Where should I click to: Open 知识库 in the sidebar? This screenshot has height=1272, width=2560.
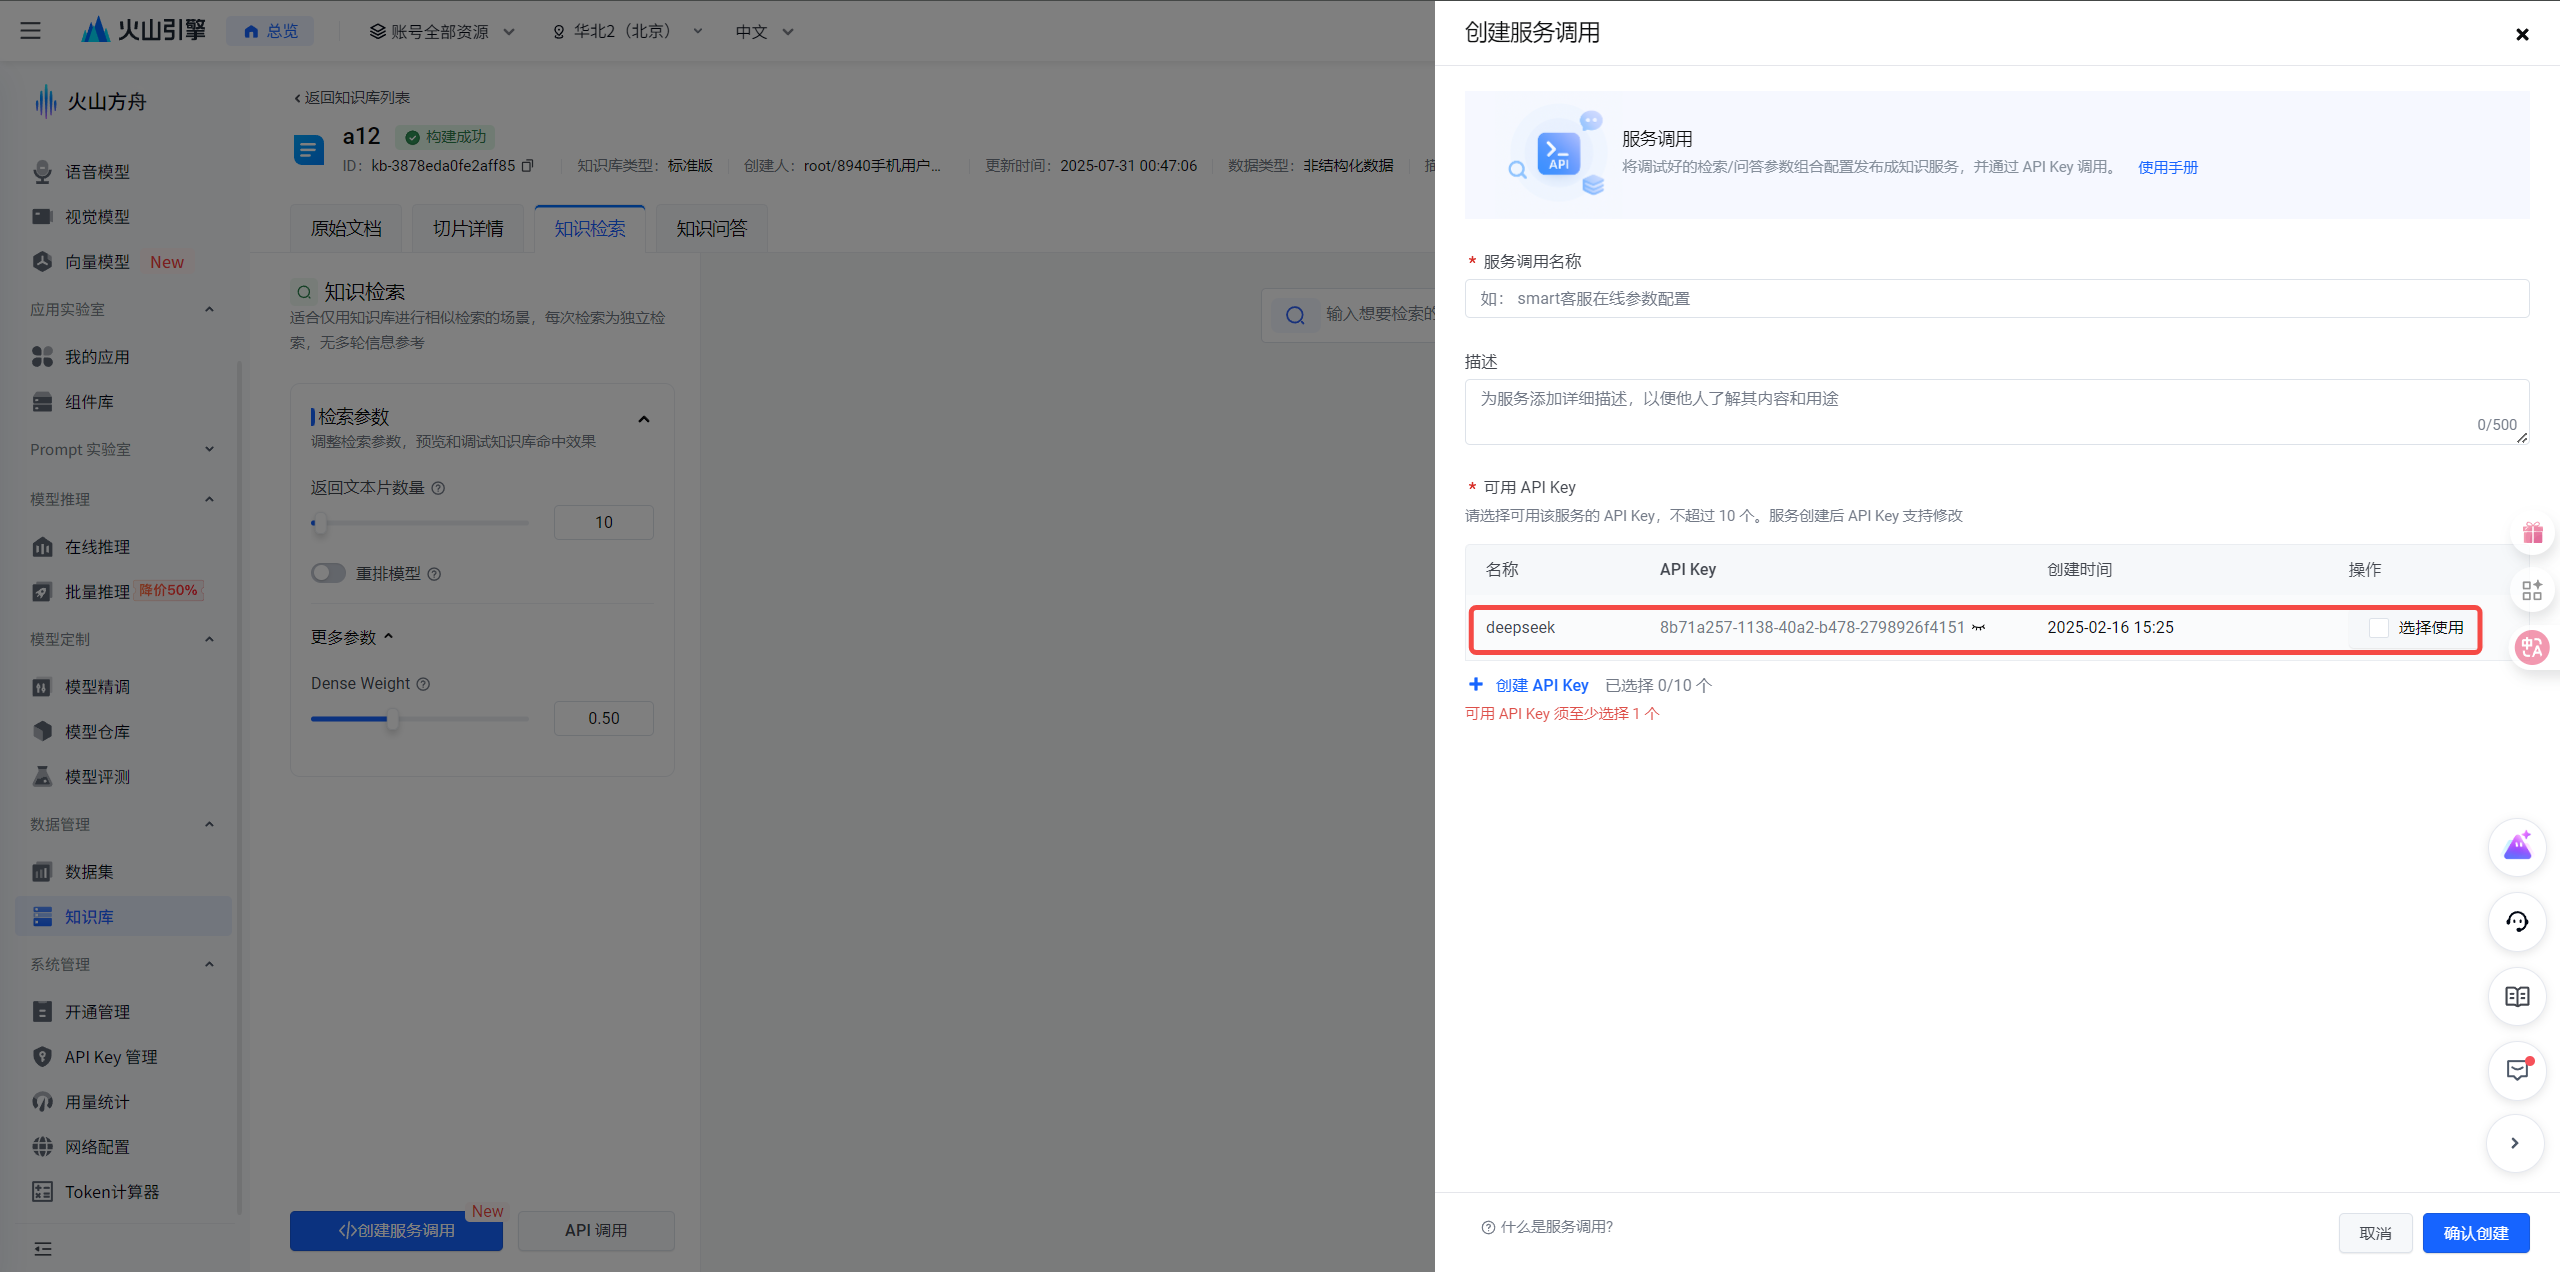pos(124,917)
